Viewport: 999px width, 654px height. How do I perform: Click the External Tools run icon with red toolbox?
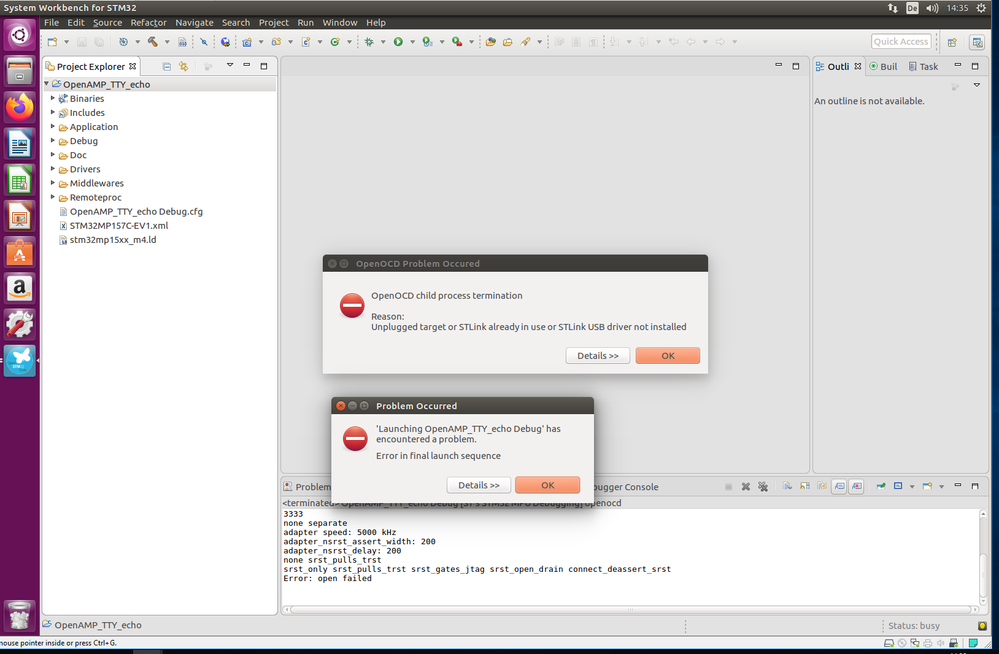(457, 42)
